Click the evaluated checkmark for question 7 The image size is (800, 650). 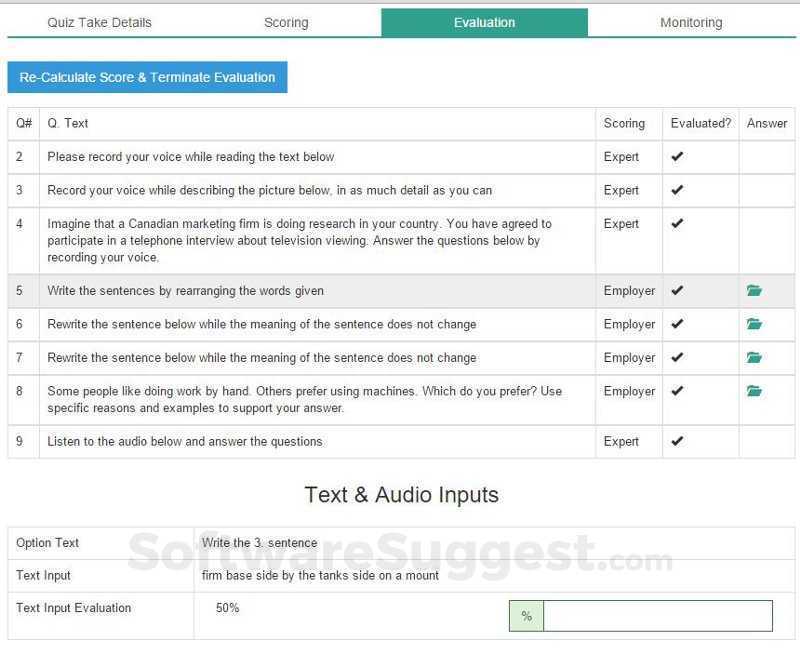tap(677, 358)
